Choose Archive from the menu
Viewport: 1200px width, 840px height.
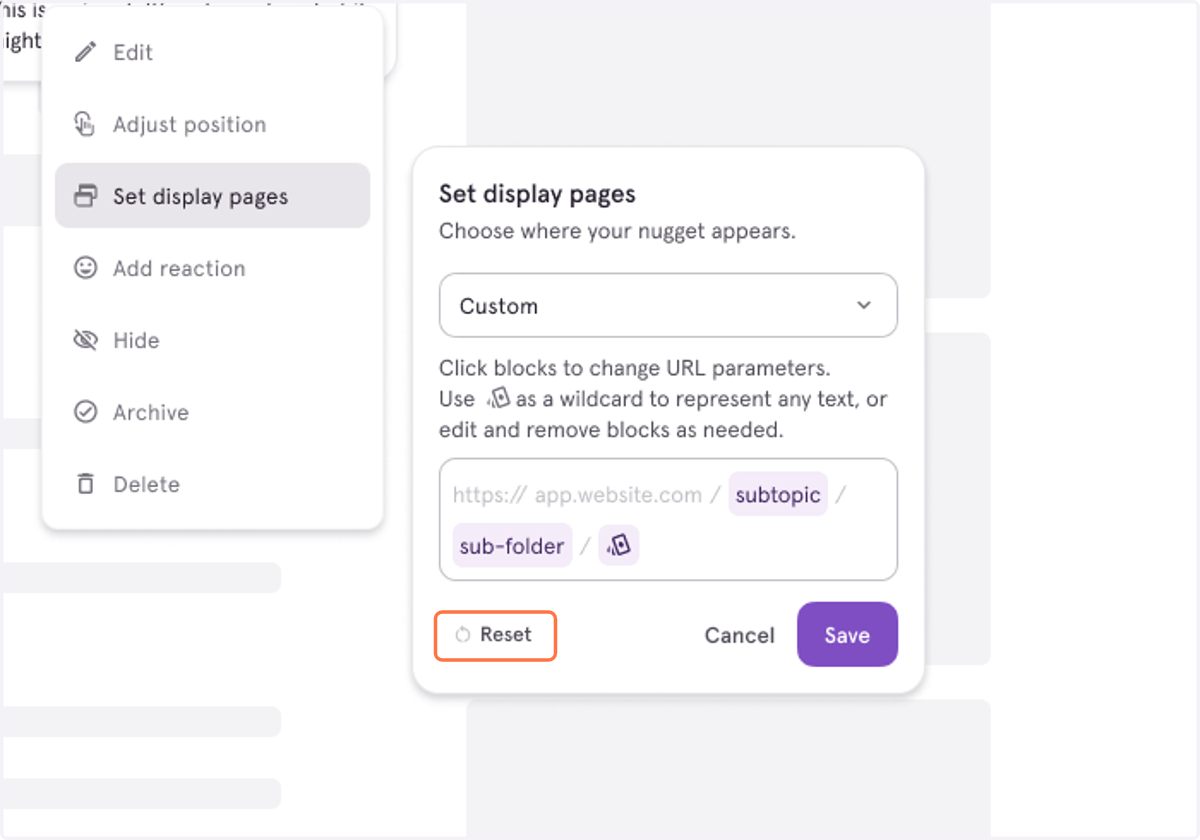[x=212, y=412]
